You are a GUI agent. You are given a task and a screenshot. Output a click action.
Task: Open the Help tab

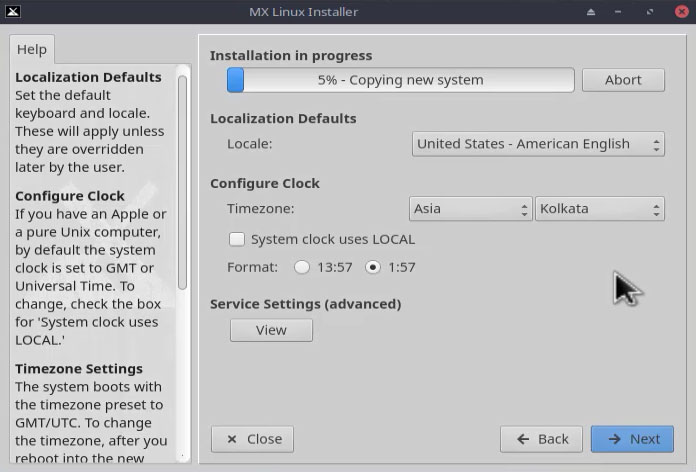(x=32, y=49)
